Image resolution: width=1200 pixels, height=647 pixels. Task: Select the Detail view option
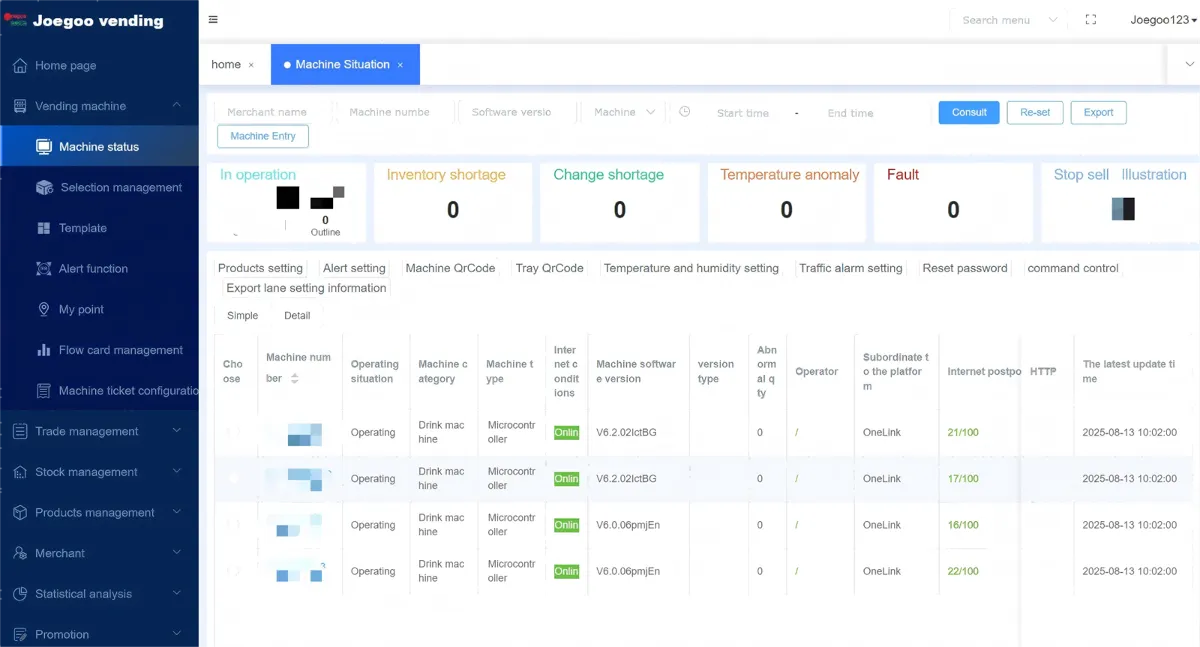click(x=297, y=316)
